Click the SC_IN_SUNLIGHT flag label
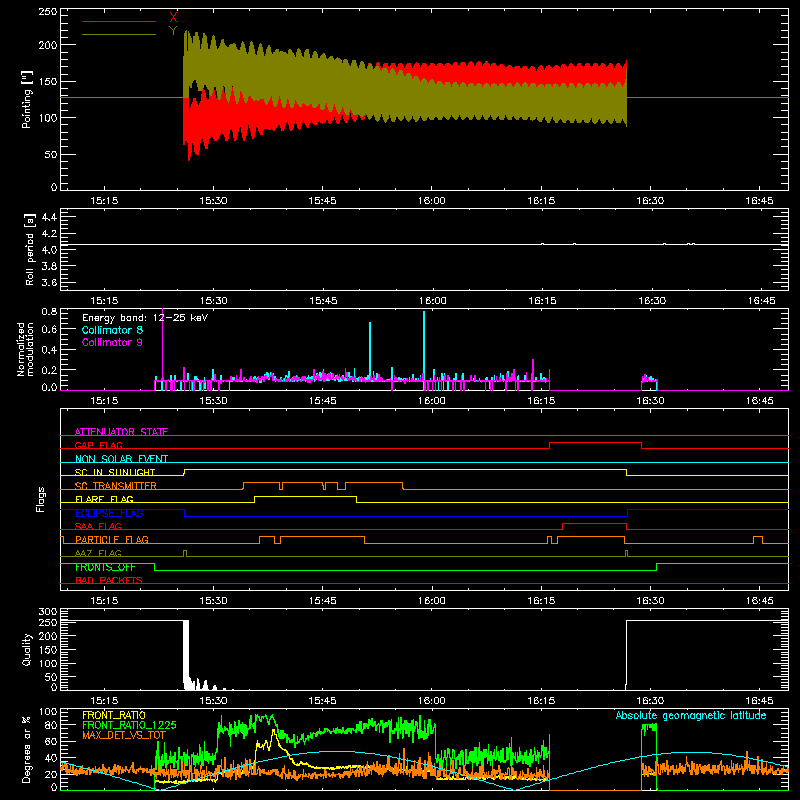This screenshot has width=800, height=800. click(115, 472)
